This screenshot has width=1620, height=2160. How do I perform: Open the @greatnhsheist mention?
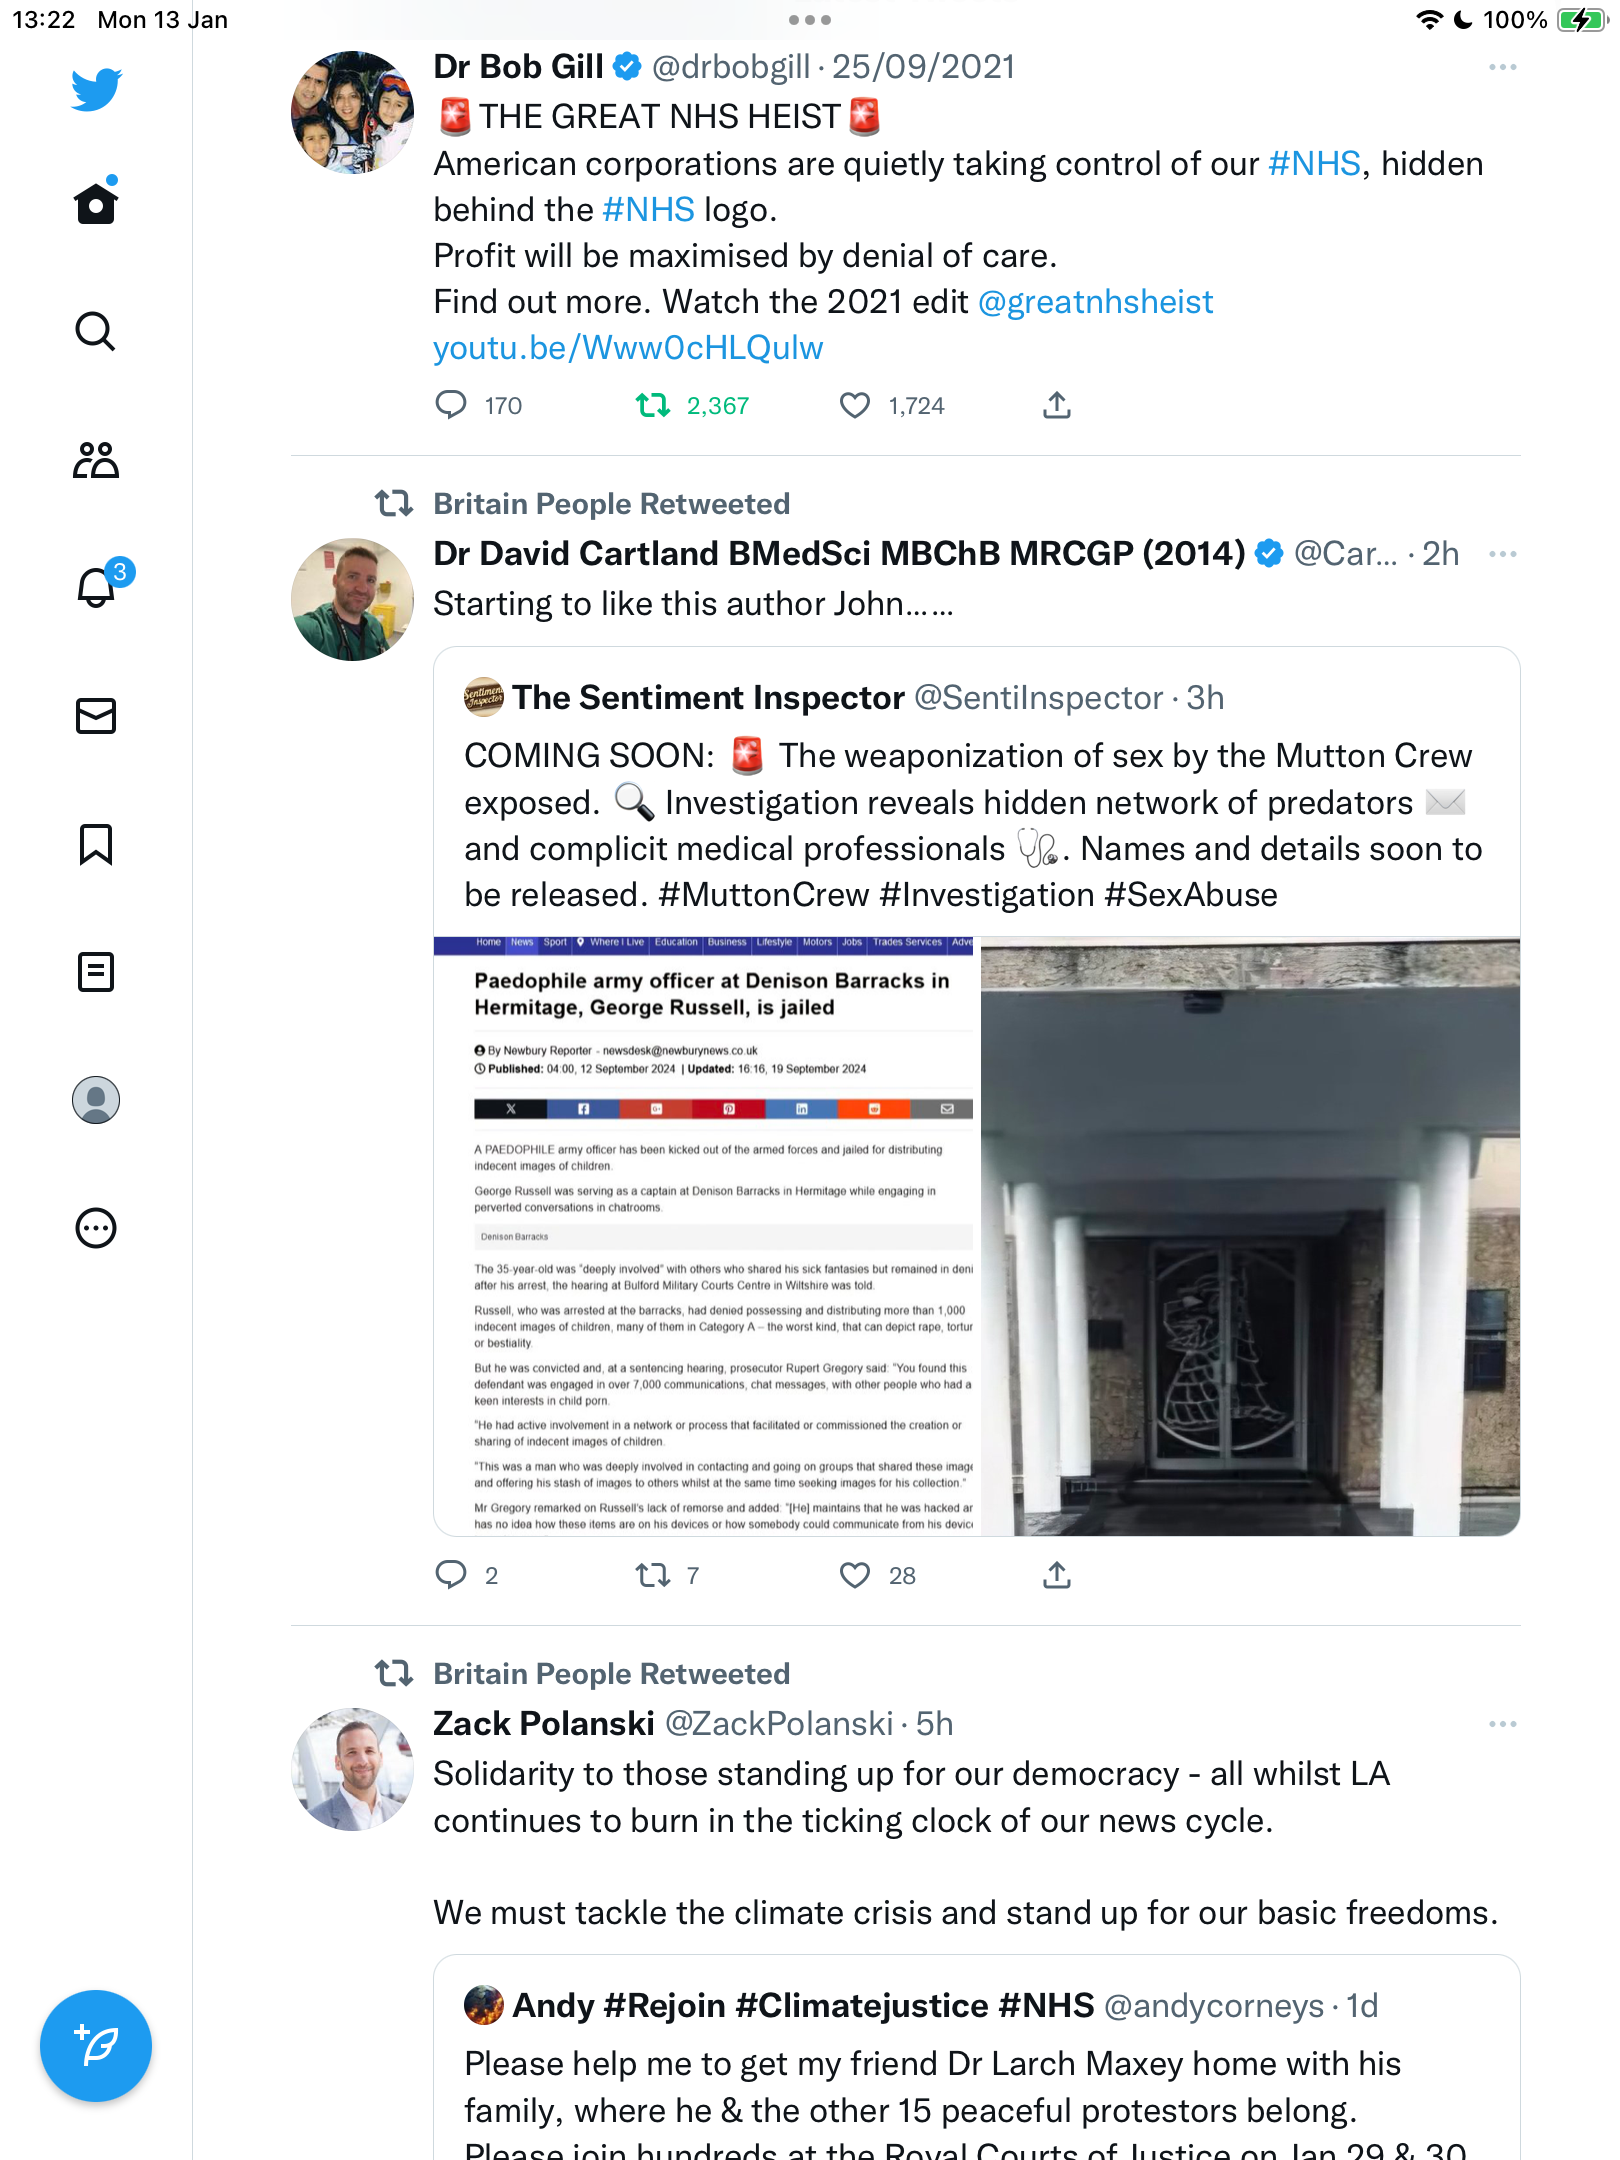pyautogui.click(x=1096, y=302)
